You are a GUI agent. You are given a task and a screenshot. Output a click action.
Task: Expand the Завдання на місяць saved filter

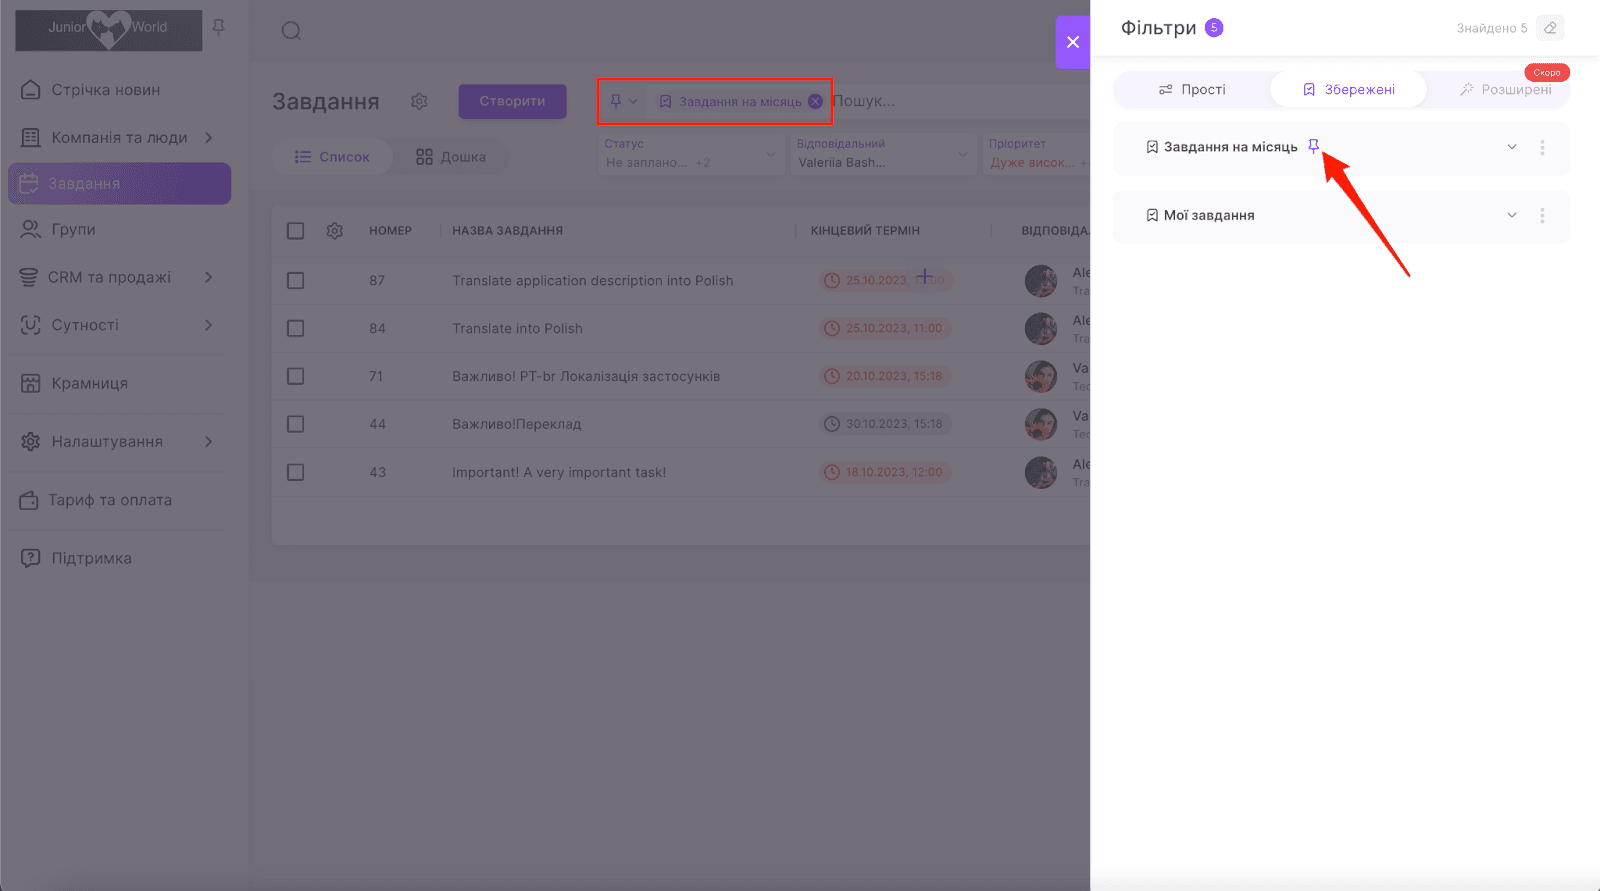click(x=1512, y=147)
